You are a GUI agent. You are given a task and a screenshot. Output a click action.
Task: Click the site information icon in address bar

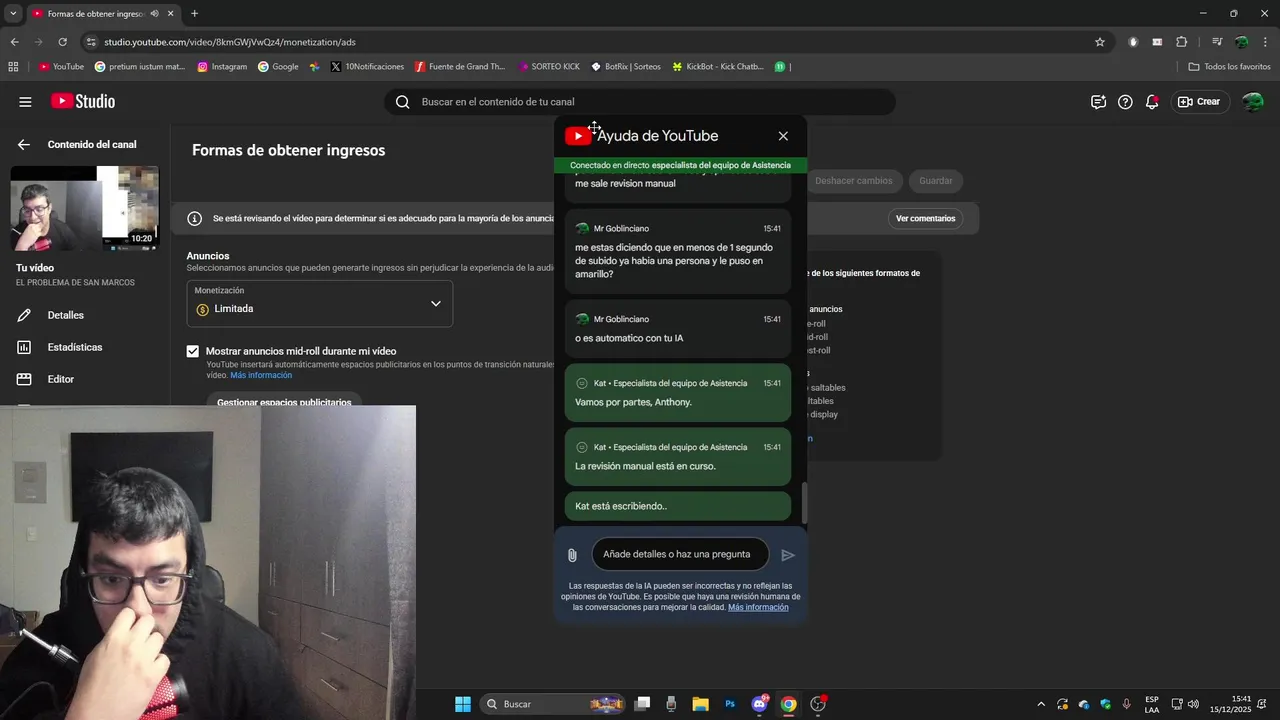click(91, 42)
